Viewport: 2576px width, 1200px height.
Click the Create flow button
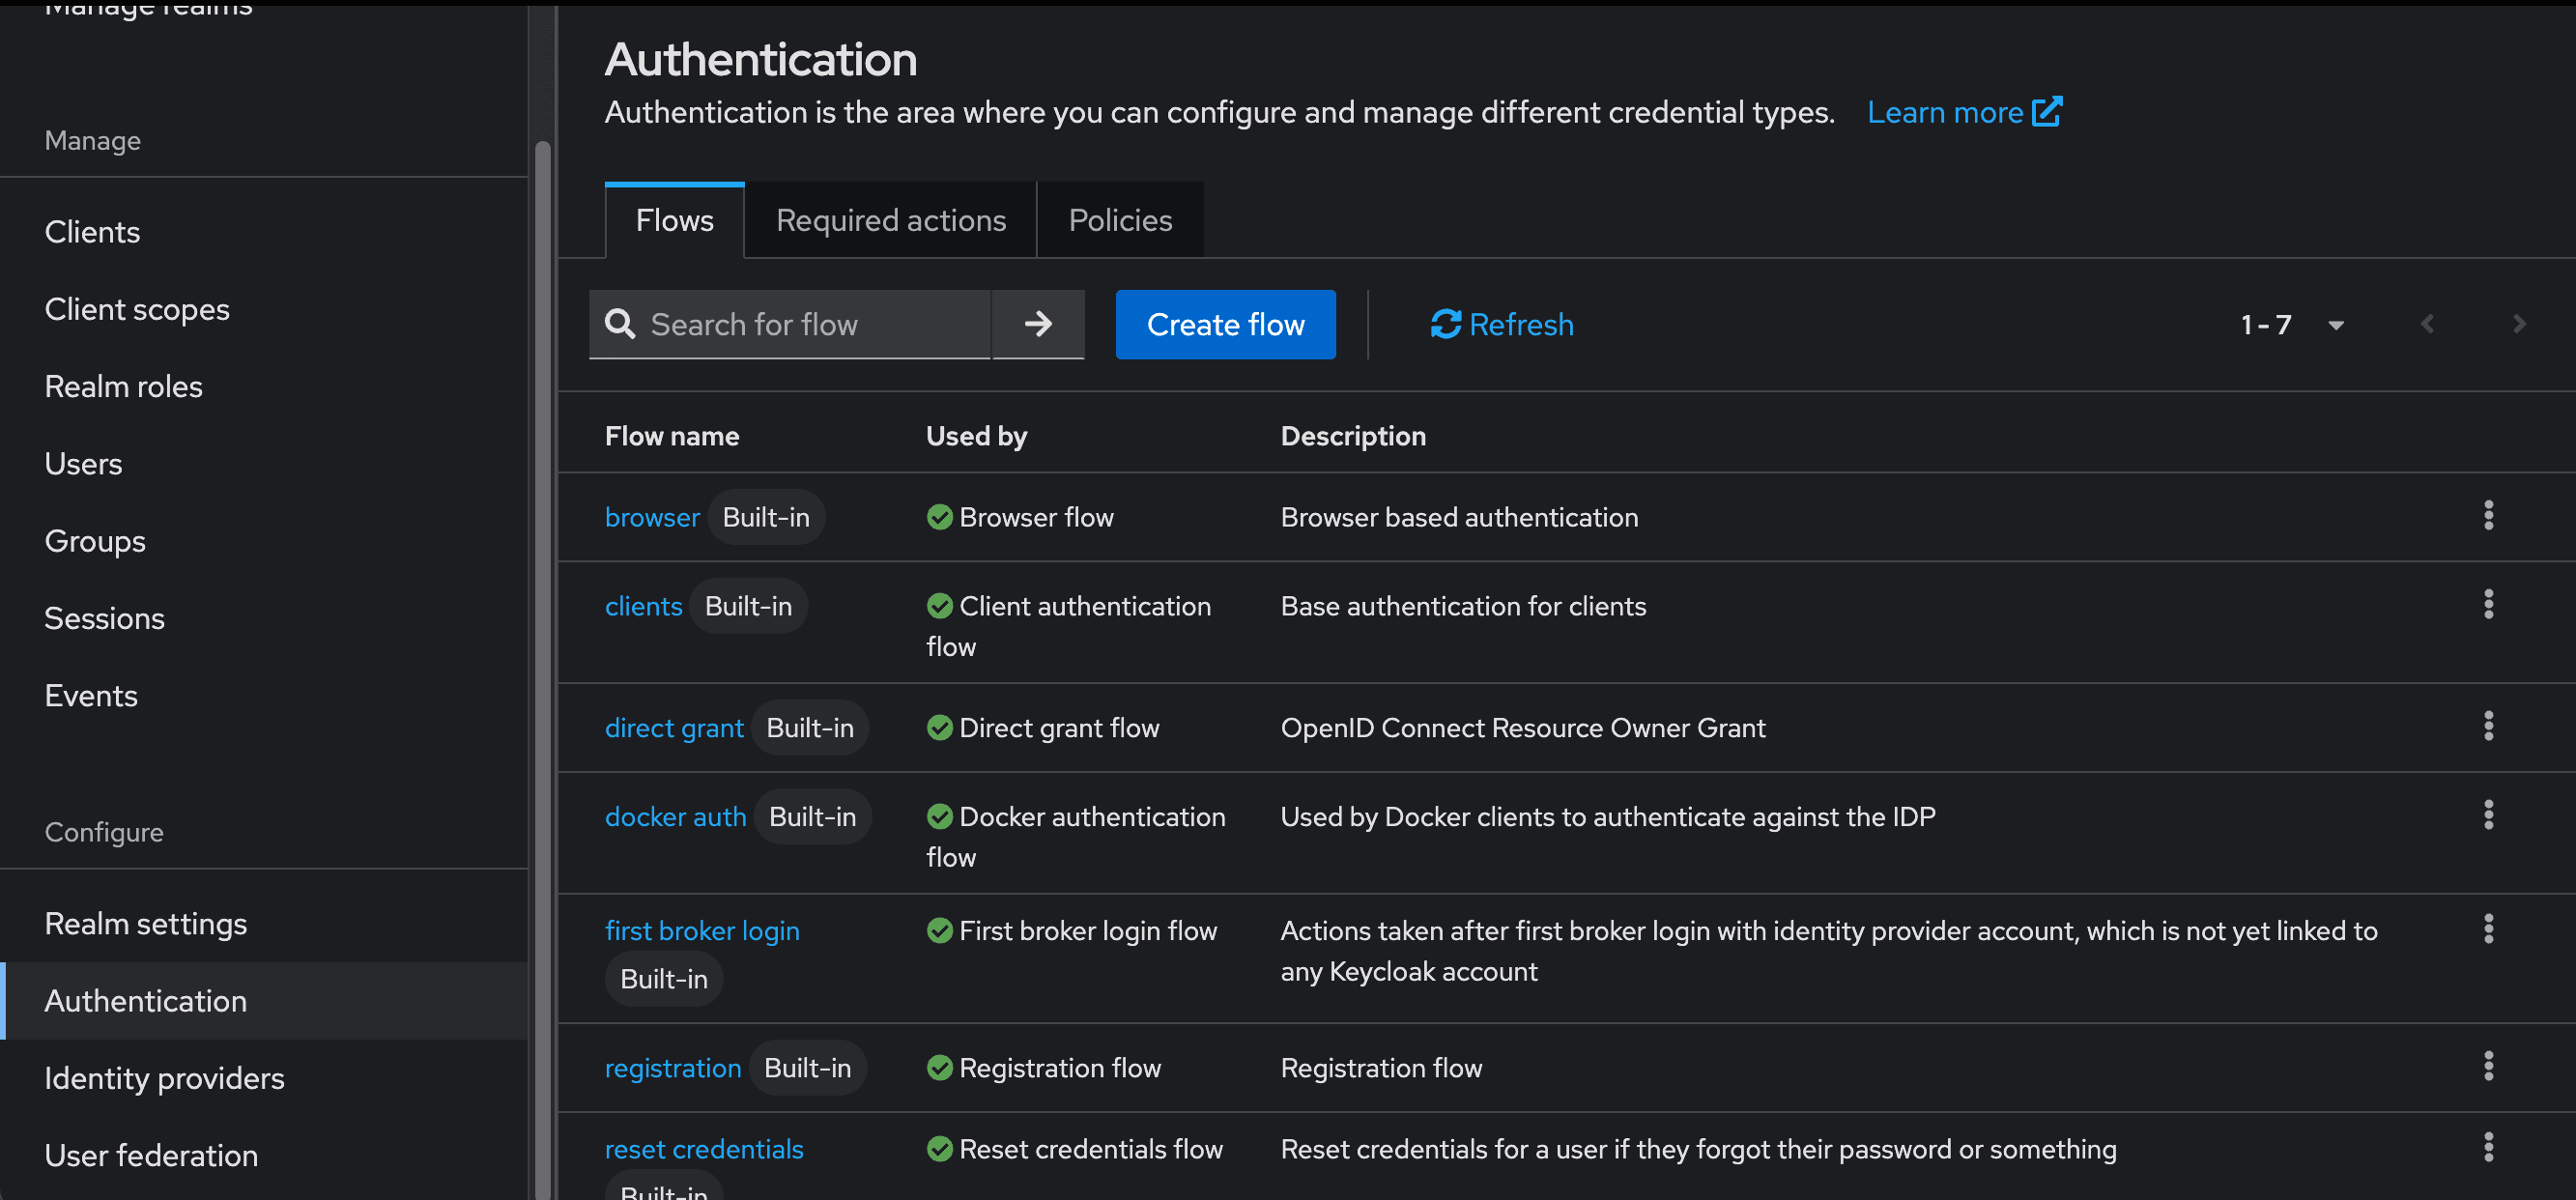click(1225, 324)
